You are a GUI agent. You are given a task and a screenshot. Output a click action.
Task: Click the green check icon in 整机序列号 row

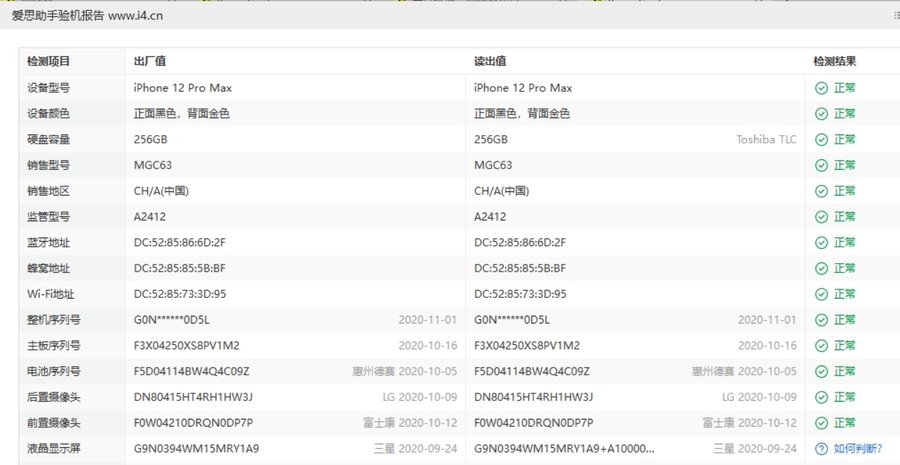[x=821, y=320]
